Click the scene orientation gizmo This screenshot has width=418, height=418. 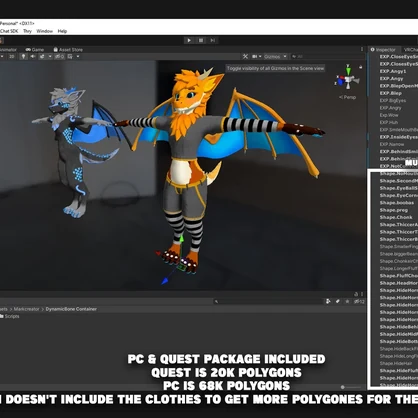pos(348,79)
